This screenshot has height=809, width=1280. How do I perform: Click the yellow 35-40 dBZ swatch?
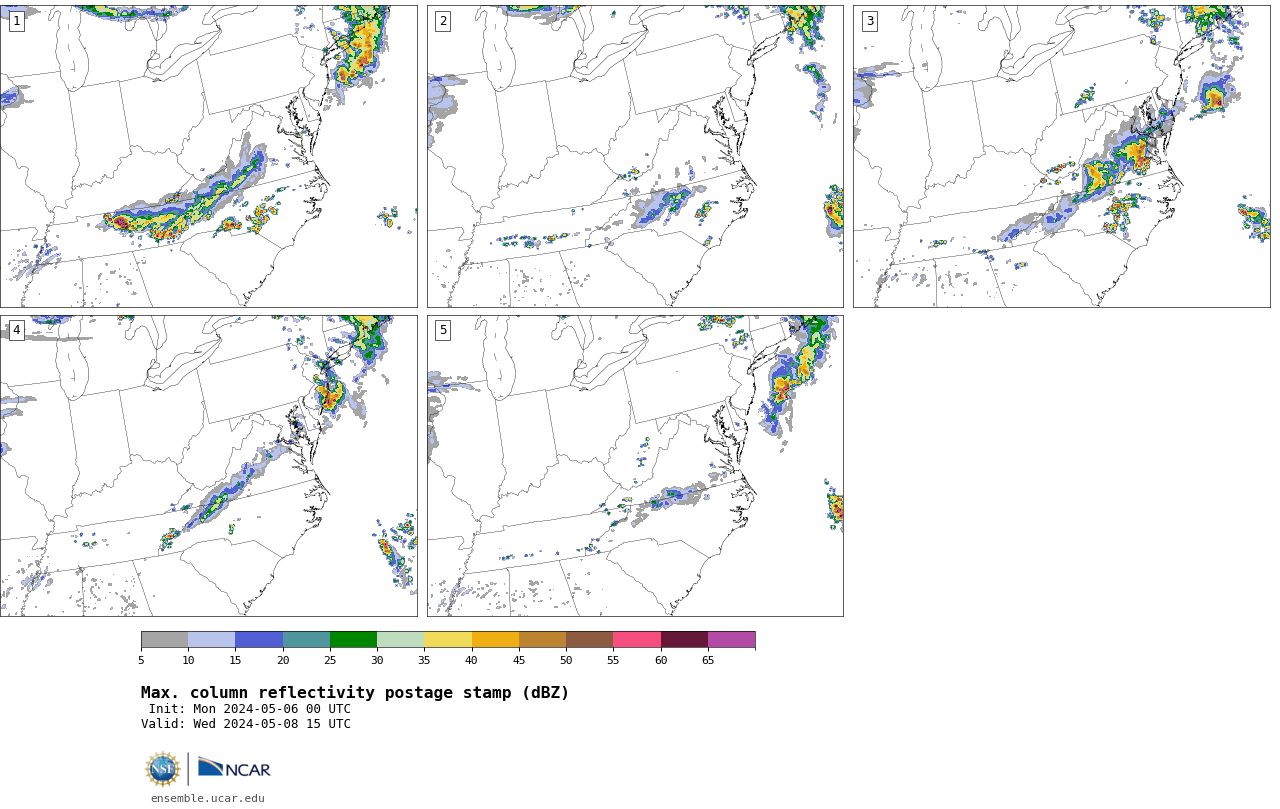[x=448, y=640]
